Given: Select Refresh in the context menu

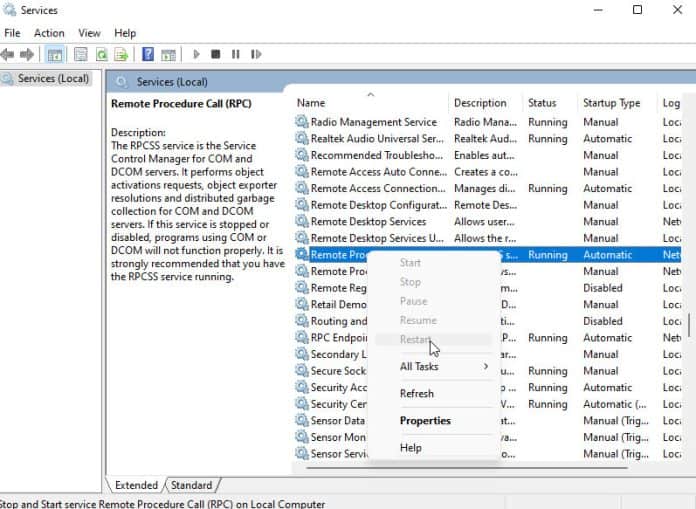Looking at the screenshot, I should click(x=417, y=394).
